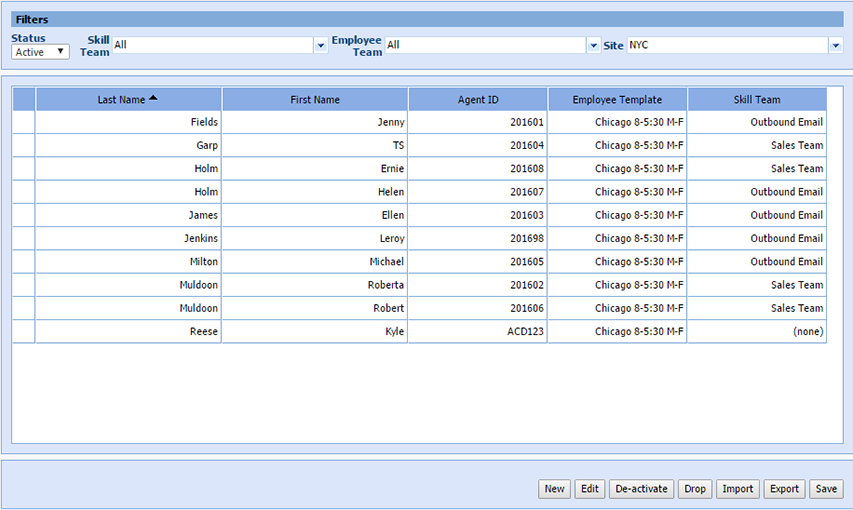Open the Status dropdown

[x=41, y=52]
